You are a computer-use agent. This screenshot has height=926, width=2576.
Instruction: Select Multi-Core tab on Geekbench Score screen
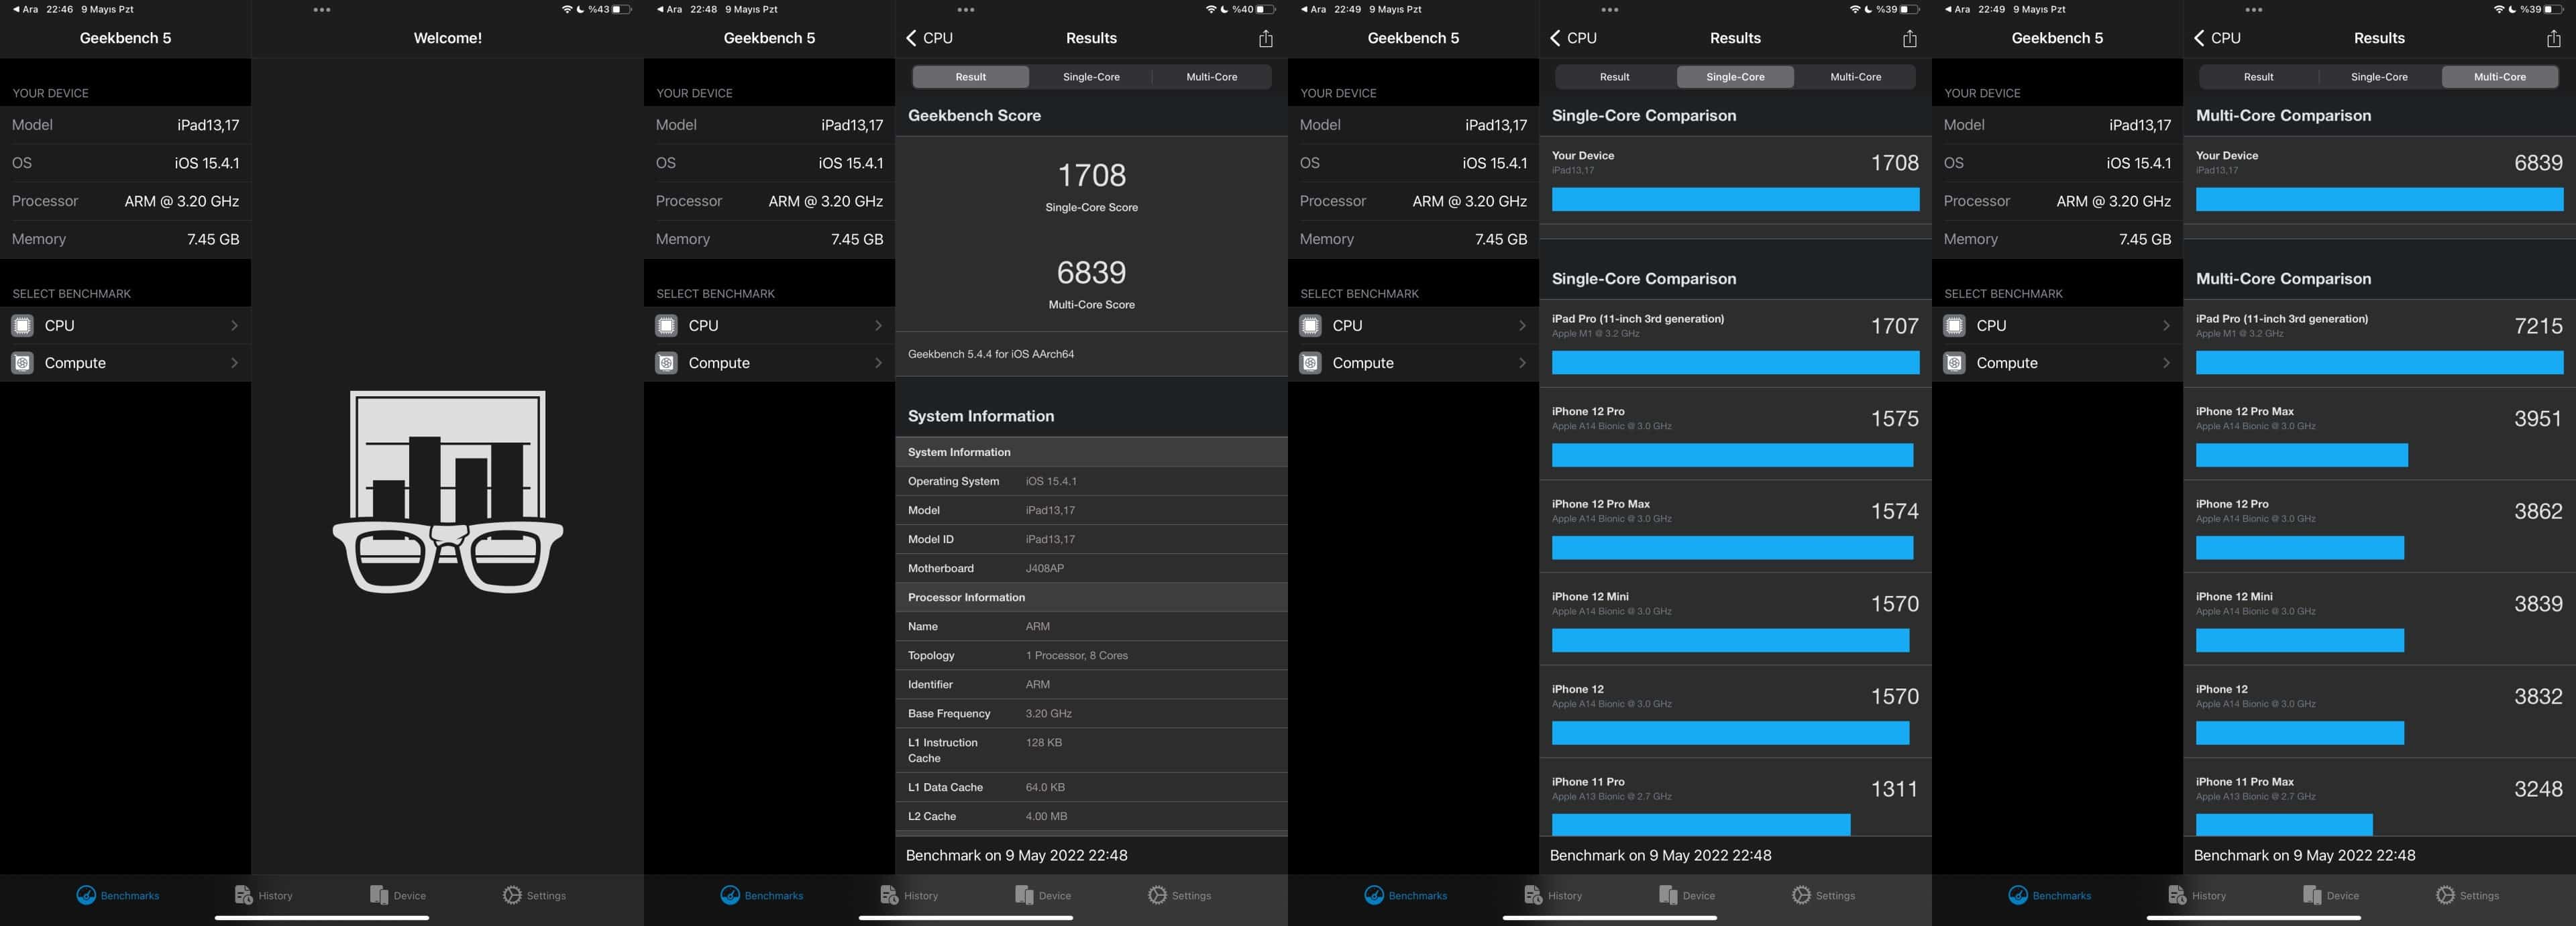[x=1211, y=77]
